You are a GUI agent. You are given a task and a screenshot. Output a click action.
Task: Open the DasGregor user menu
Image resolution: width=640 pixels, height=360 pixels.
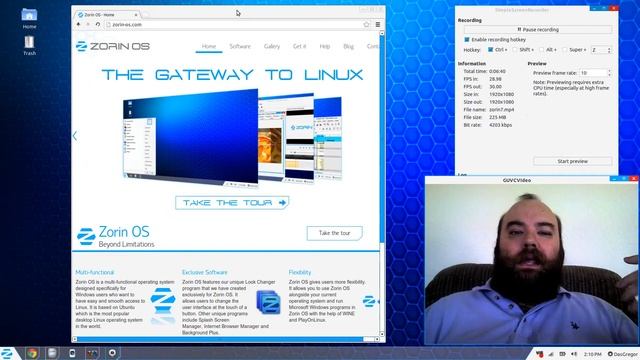[623, 354]
